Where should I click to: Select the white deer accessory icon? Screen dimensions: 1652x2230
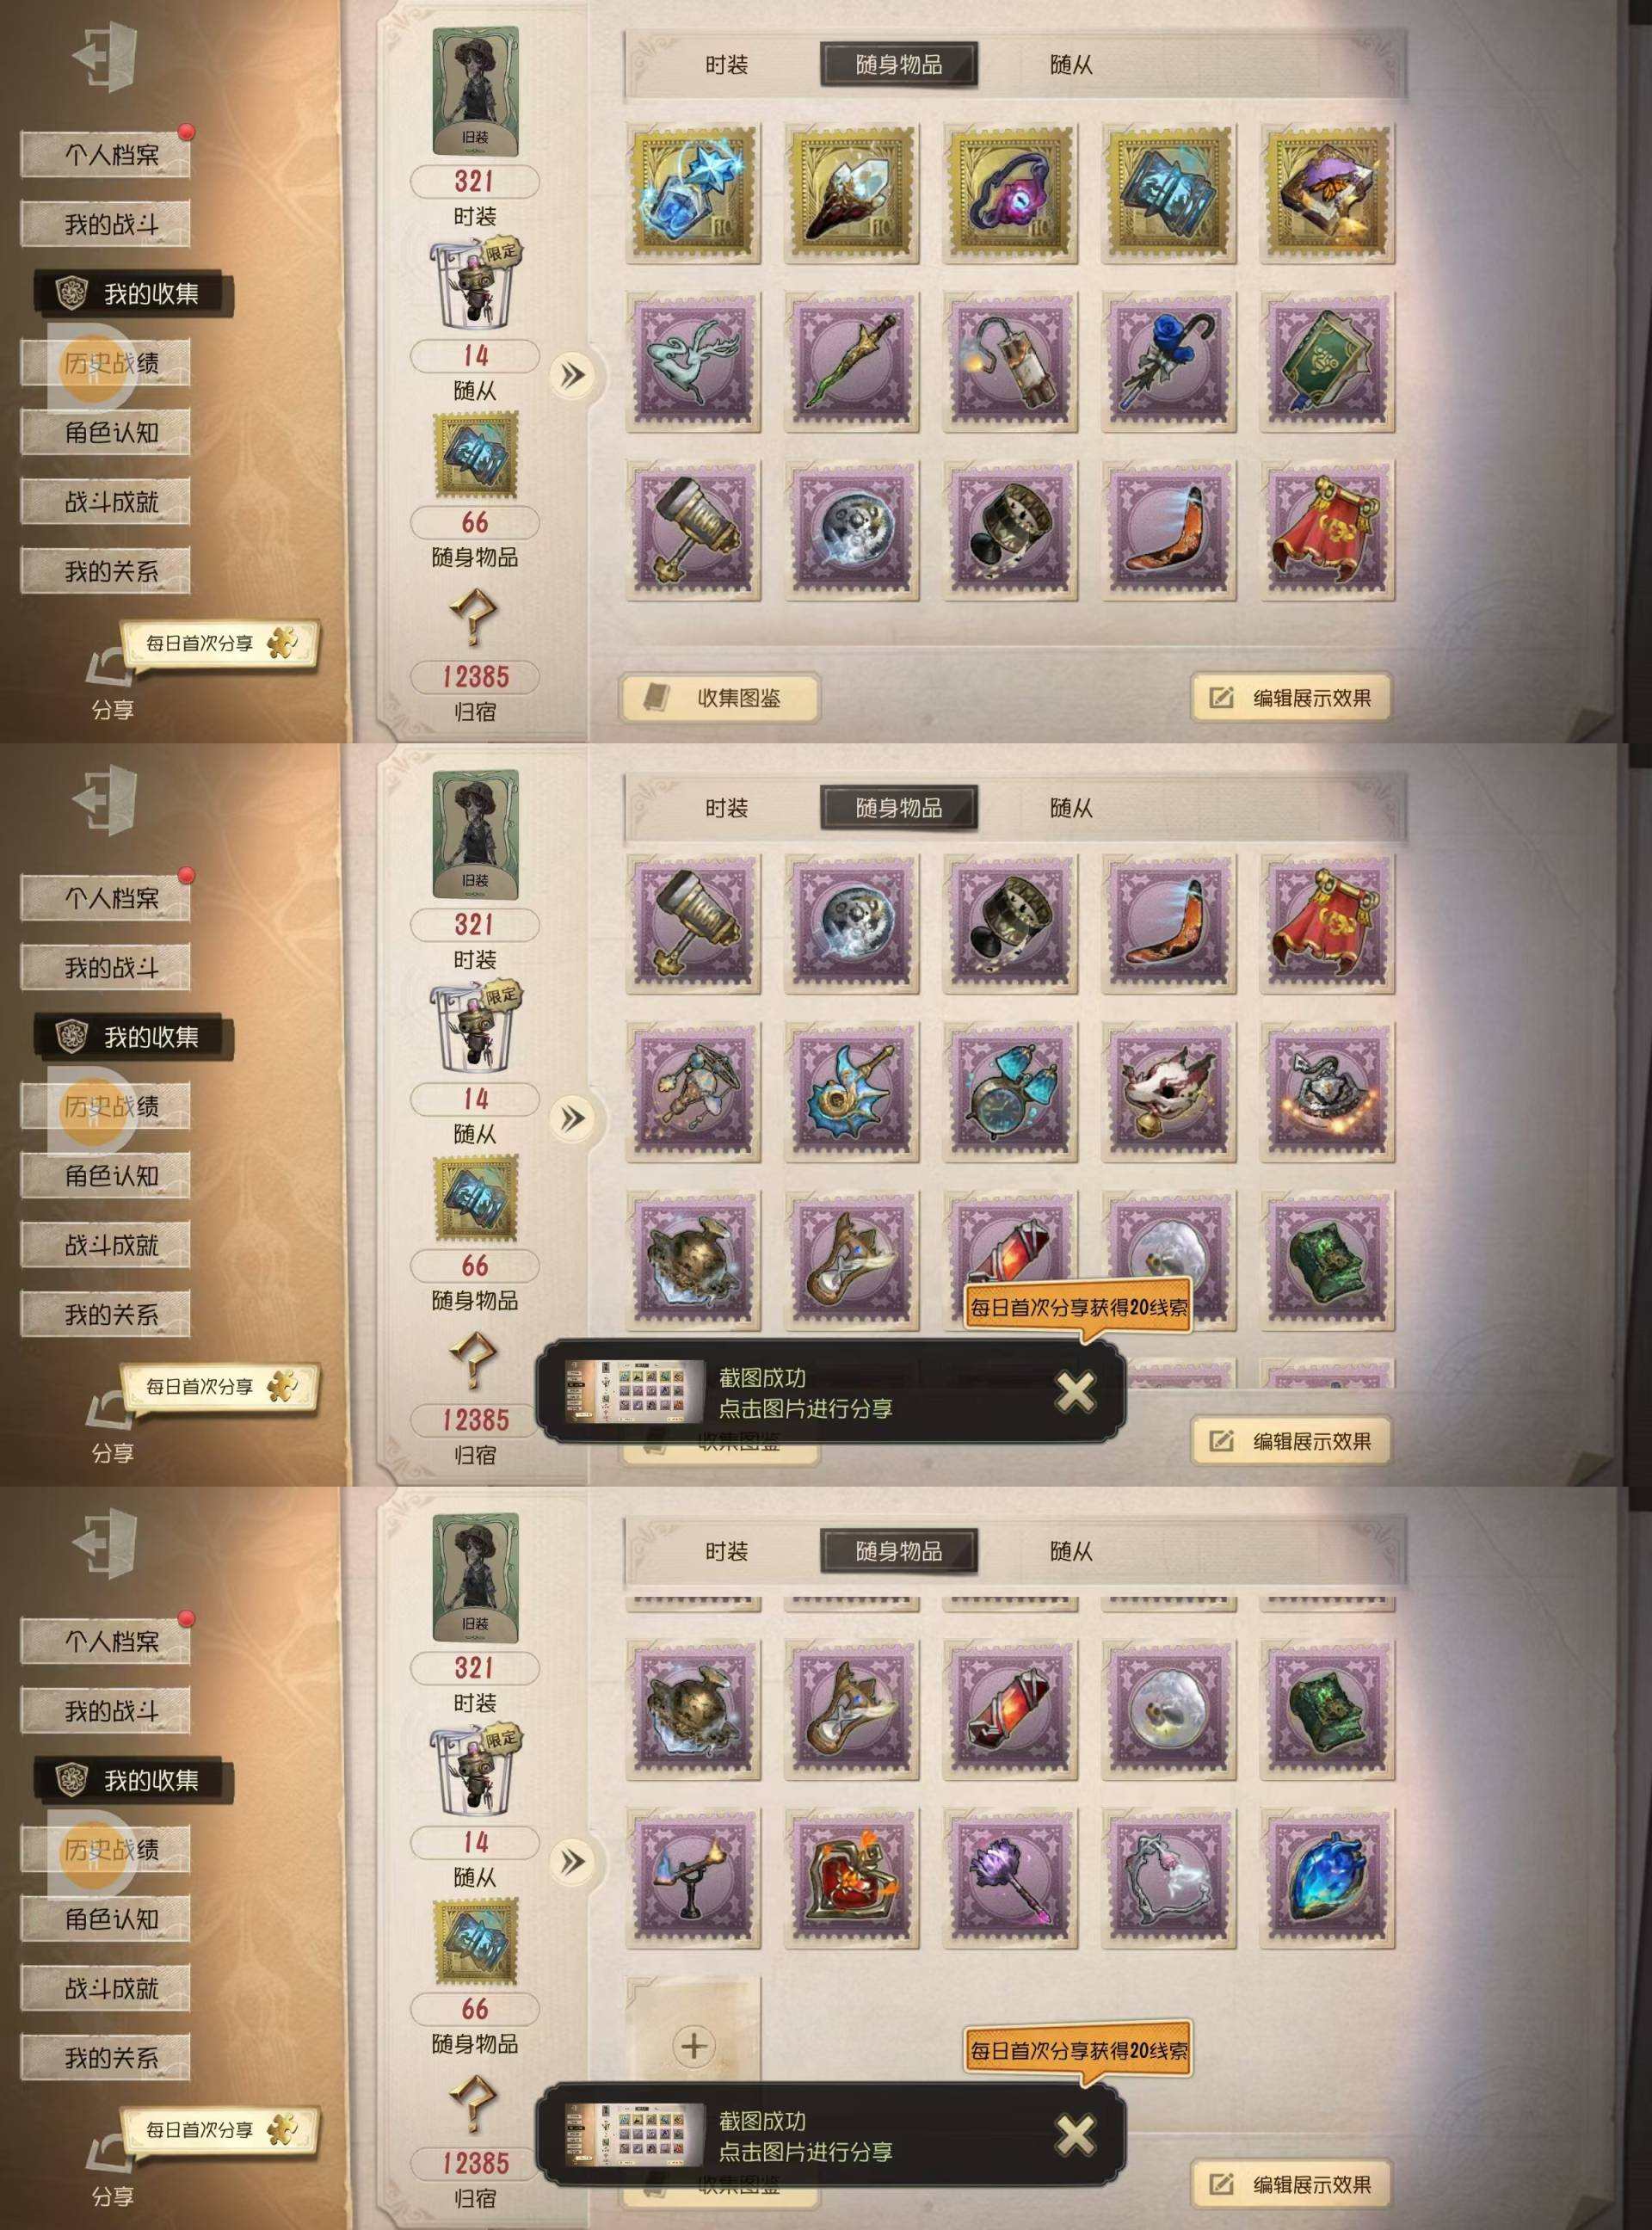click(x=692, y=362)
